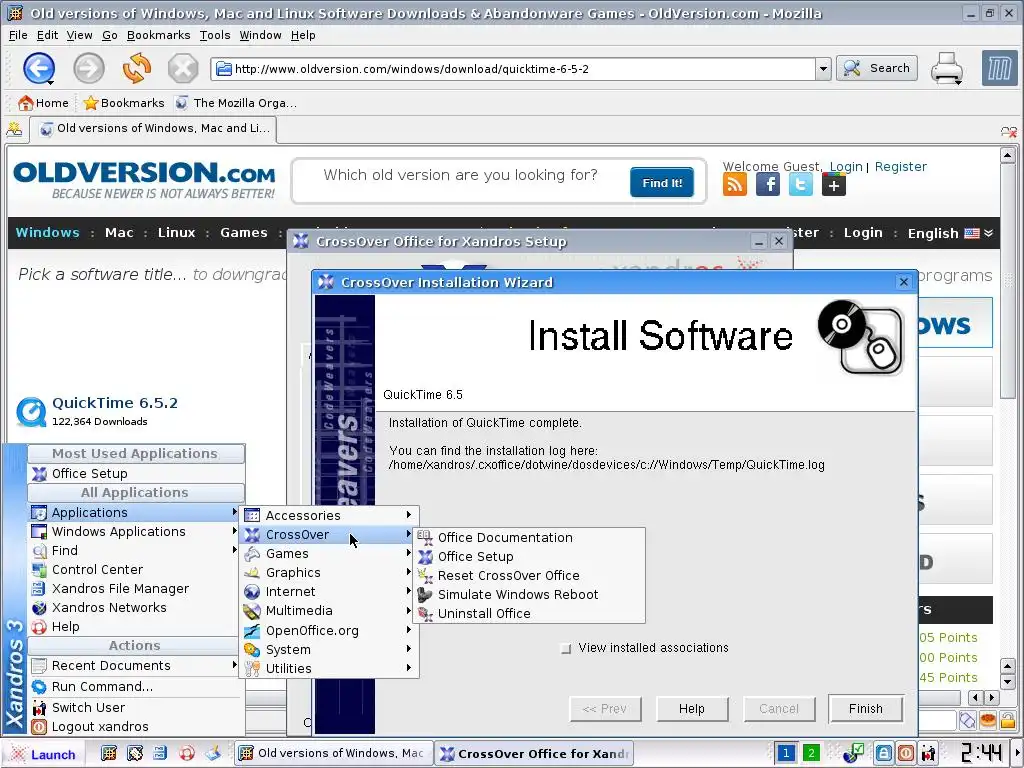Click the logout power tray icon
Image resolution: width=1024 pixels, height=768 pixels.
click(906, 754)
